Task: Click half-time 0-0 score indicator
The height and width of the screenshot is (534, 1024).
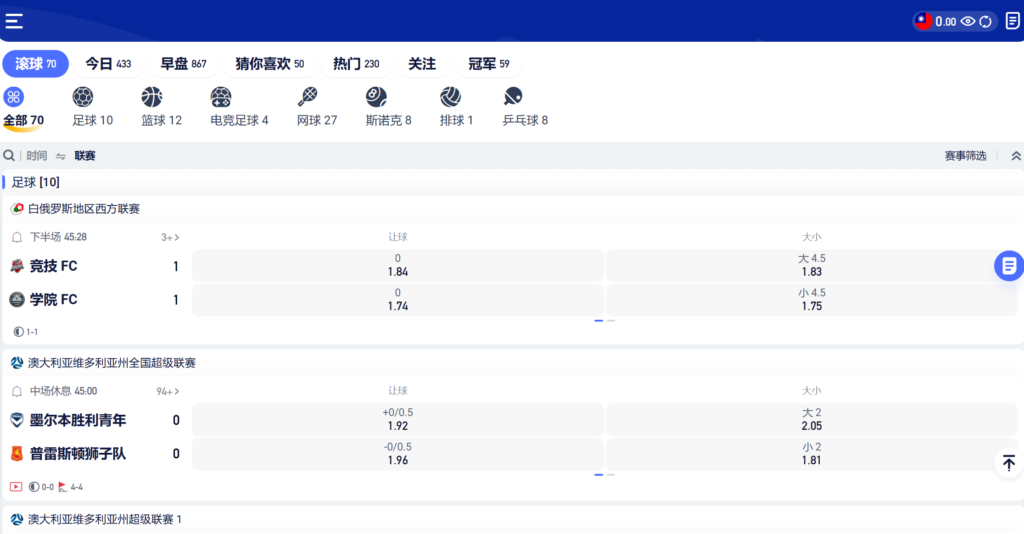Action: [x=41, y=486]
